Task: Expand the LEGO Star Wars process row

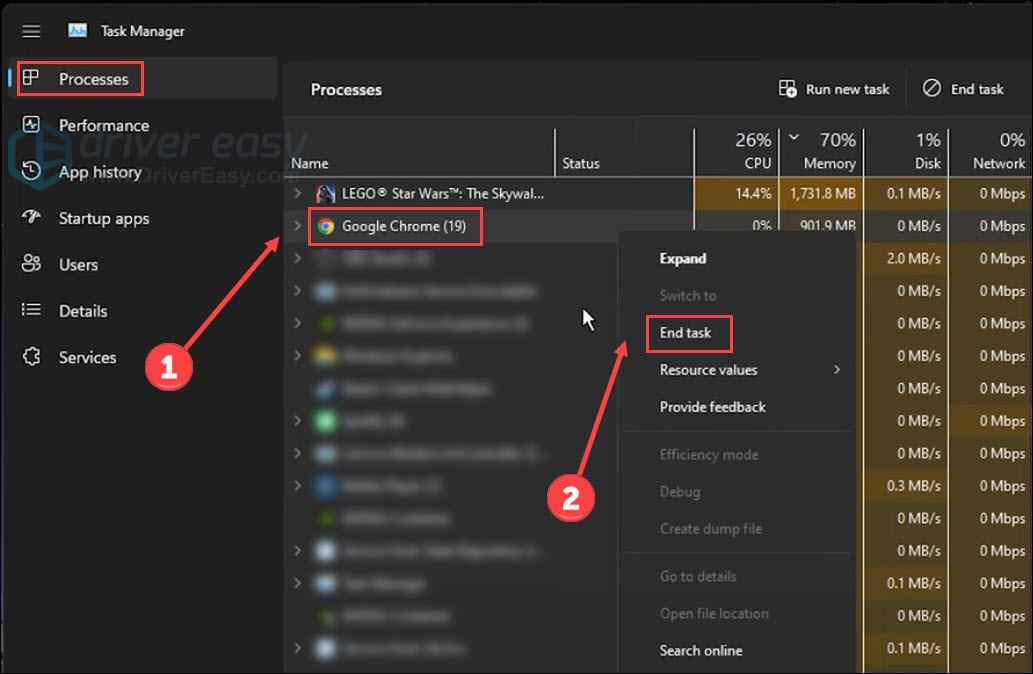Action: [x=297, y=193]
